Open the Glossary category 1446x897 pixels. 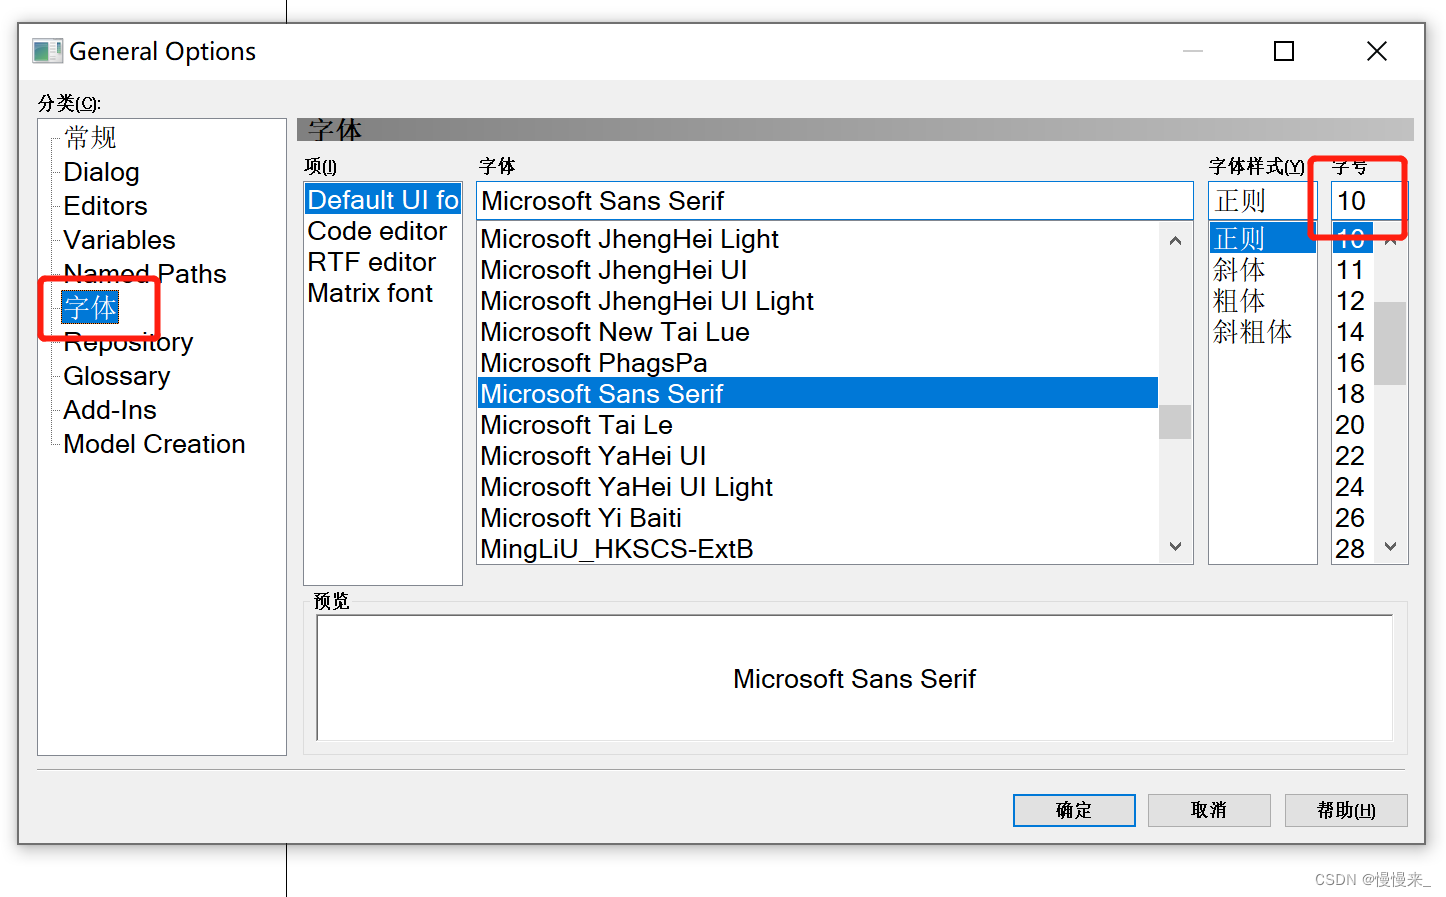coord(116,376)
